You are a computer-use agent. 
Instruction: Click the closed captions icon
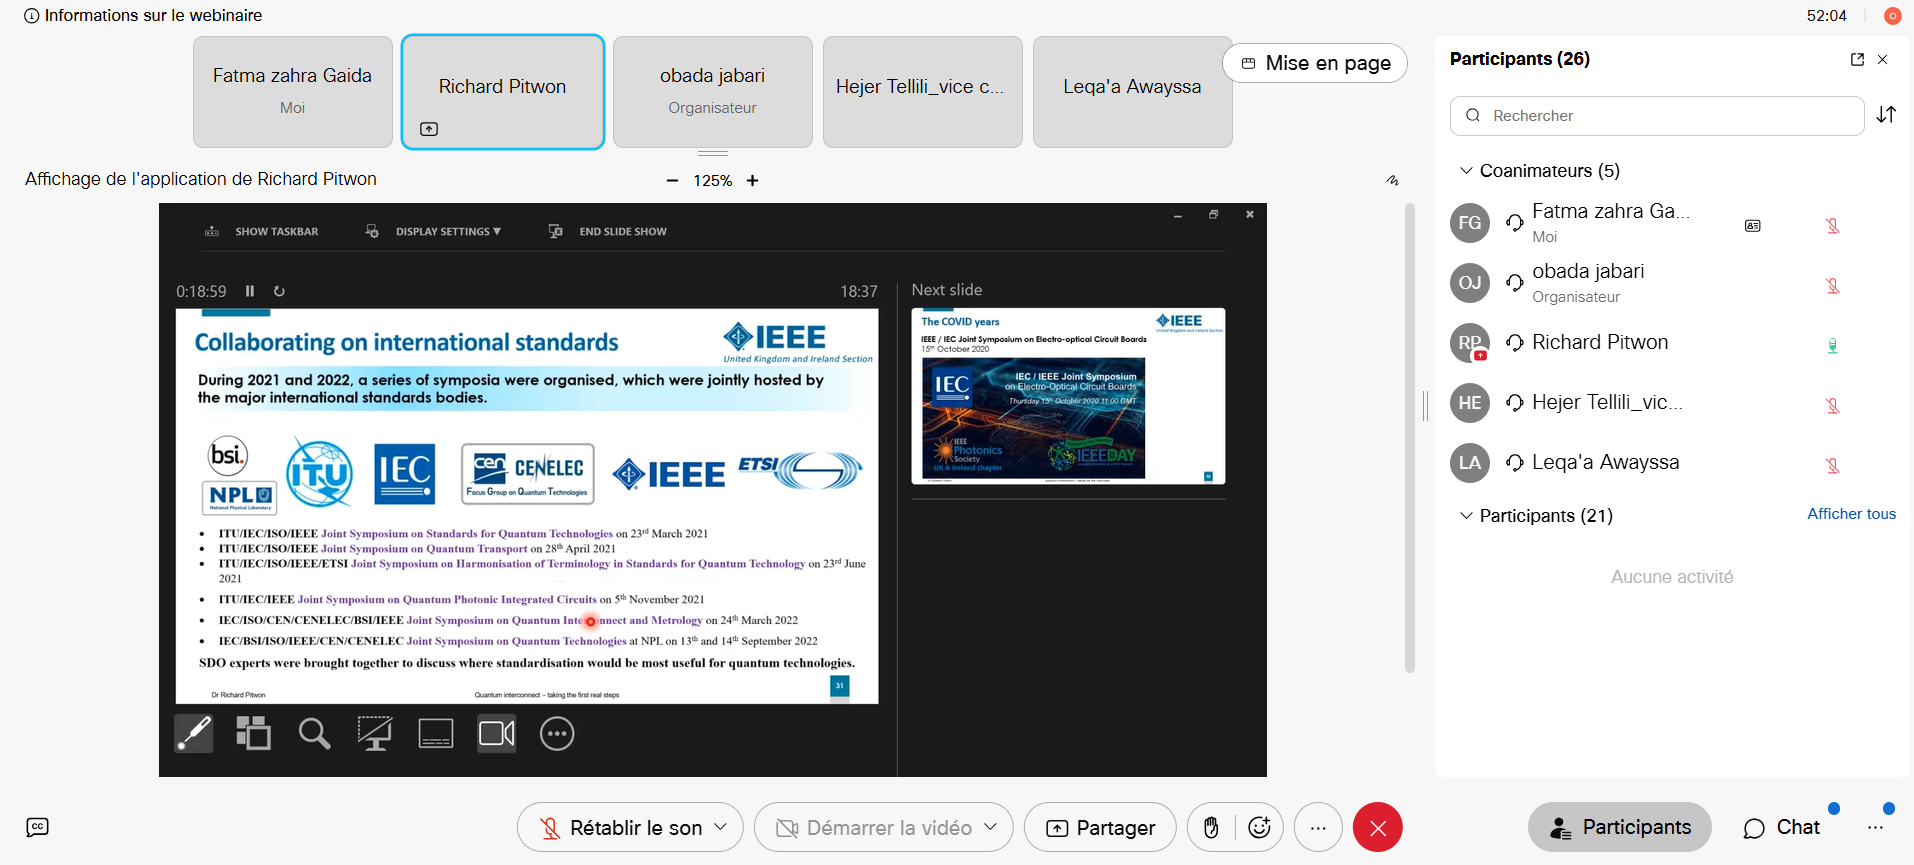37,827
